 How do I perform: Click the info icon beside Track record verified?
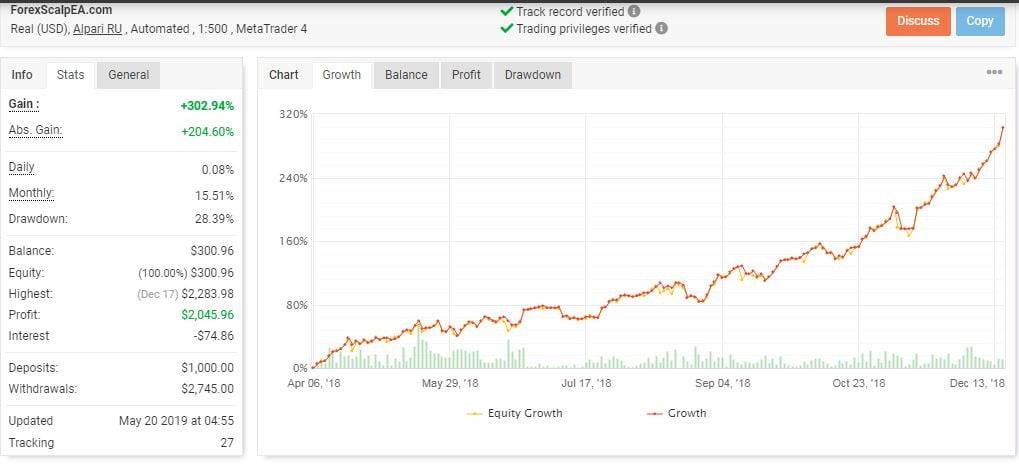click(x=635, y=12)
